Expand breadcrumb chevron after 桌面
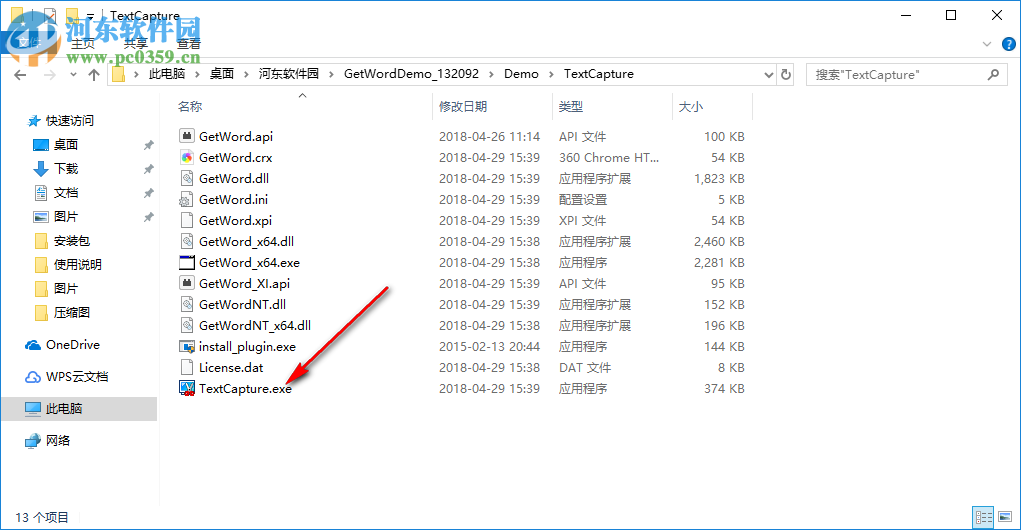Image resolution: width=1021 pixels, height=530 pixels. [246, 74]
